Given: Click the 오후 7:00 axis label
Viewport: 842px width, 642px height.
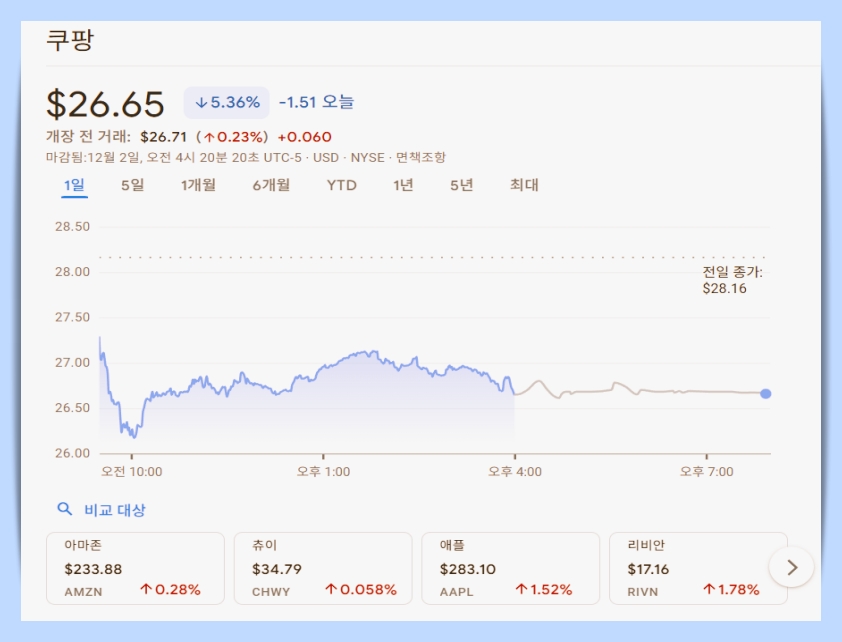Looking at the screenshot, I should pos(707,472).
